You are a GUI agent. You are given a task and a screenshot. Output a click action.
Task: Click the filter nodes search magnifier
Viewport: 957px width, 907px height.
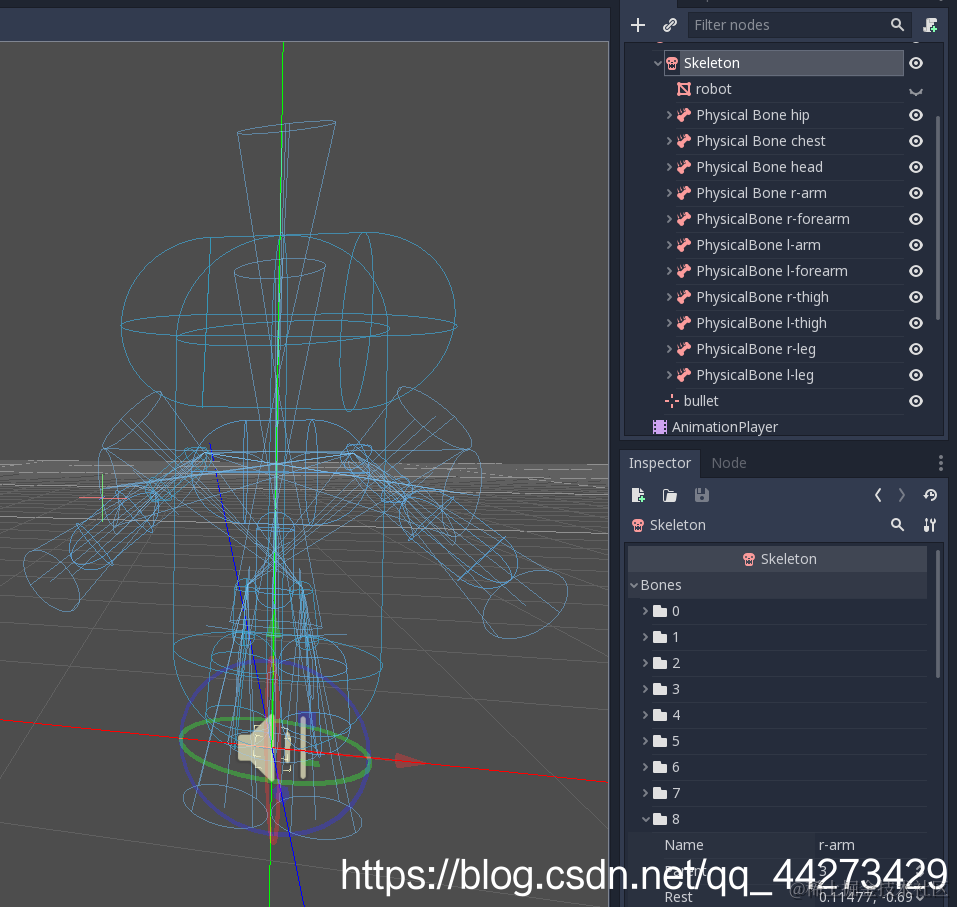pyautogui.click(x=897, y=25)
